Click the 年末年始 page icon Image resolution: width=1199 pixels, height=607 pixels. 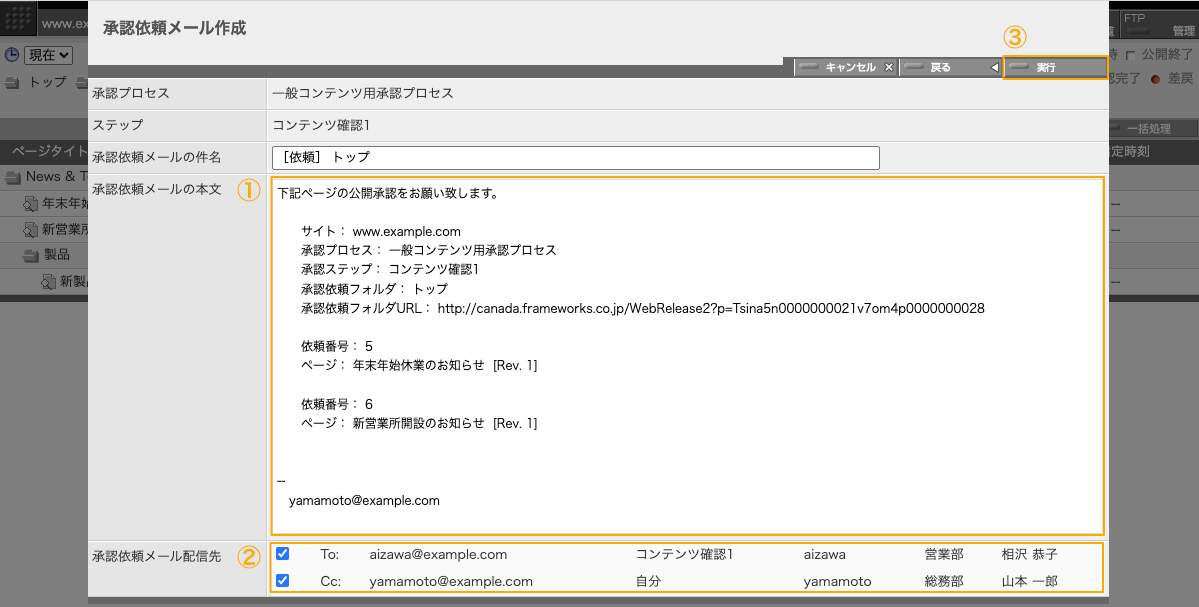tap(32, 204)
